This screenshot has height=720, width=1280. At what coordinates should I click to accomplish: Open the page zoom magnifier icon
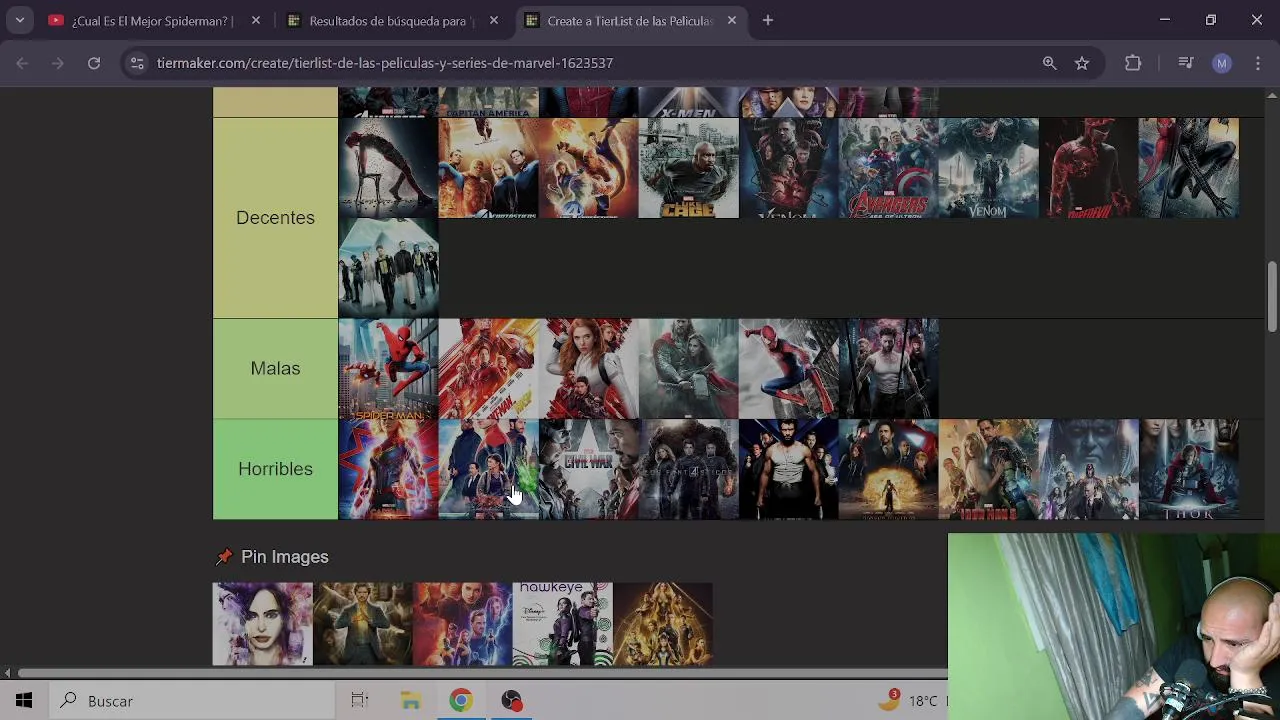tap(1049, 63)
